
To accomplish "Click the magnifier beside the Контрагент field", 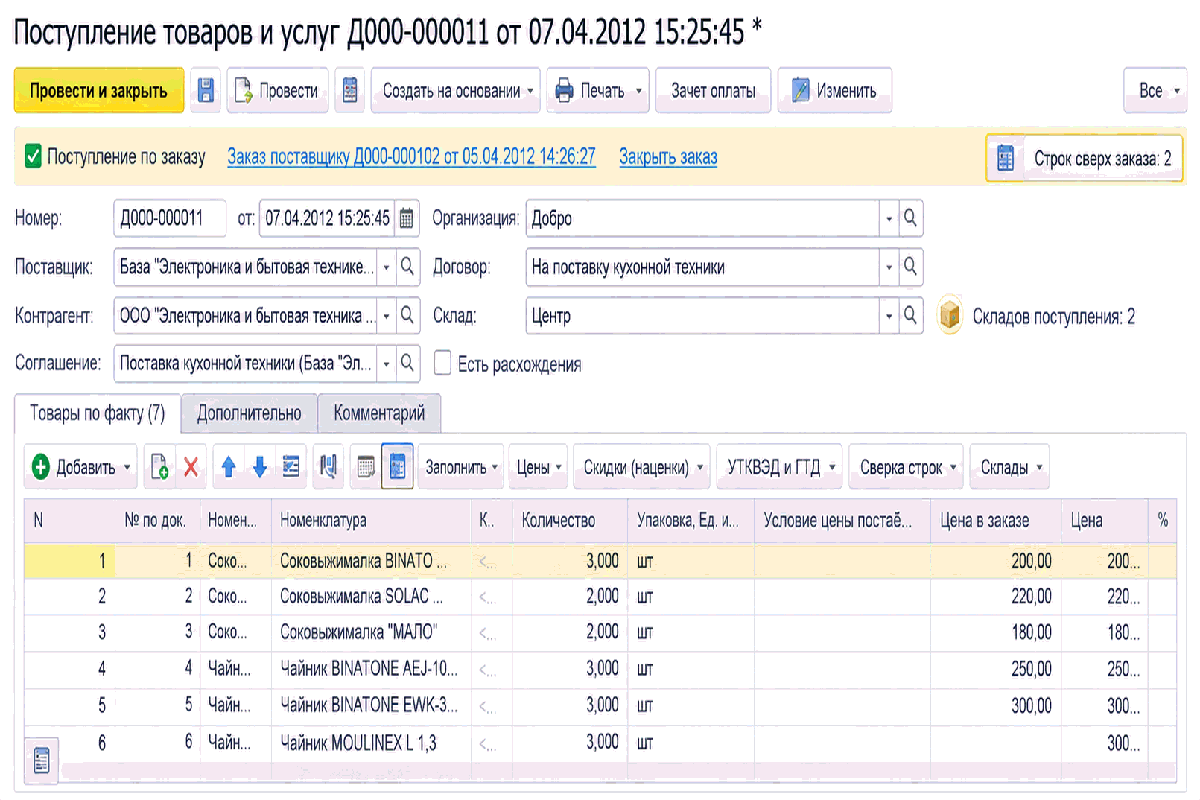I will pos(407,316).
